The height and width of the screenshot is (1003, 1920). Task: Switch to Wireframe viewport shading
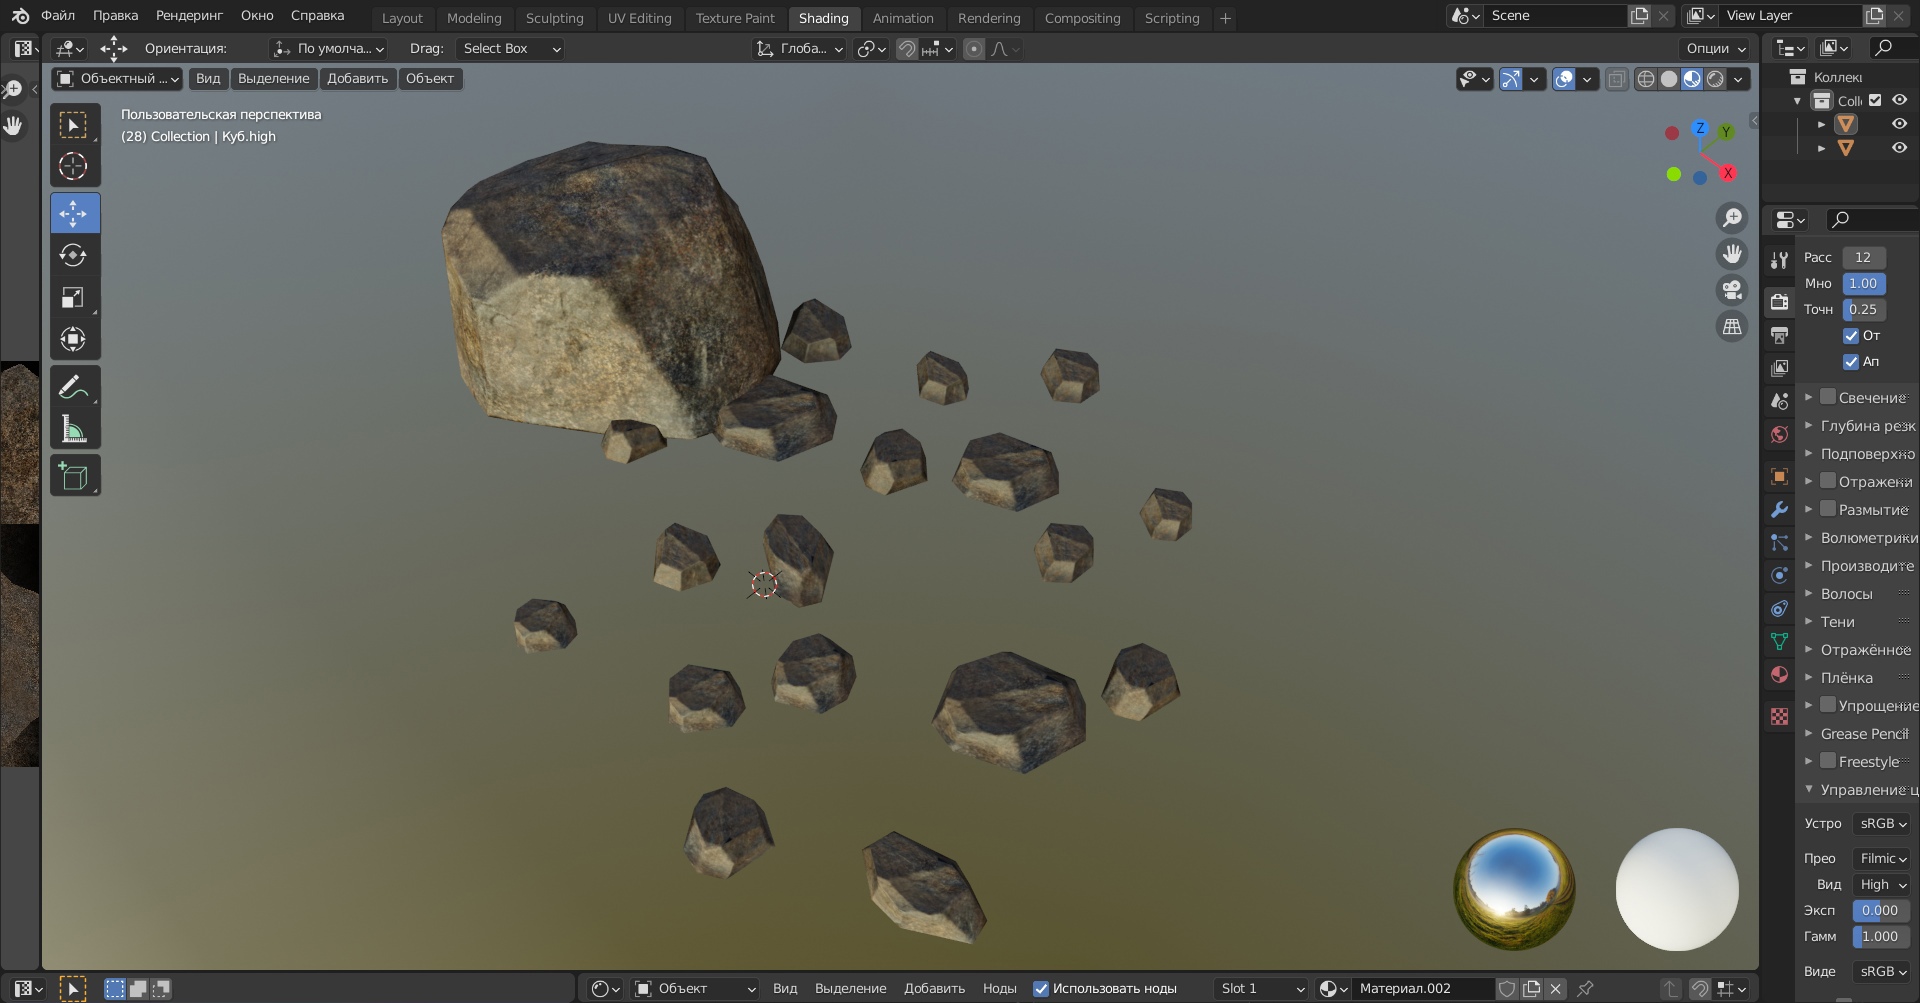1646,79
